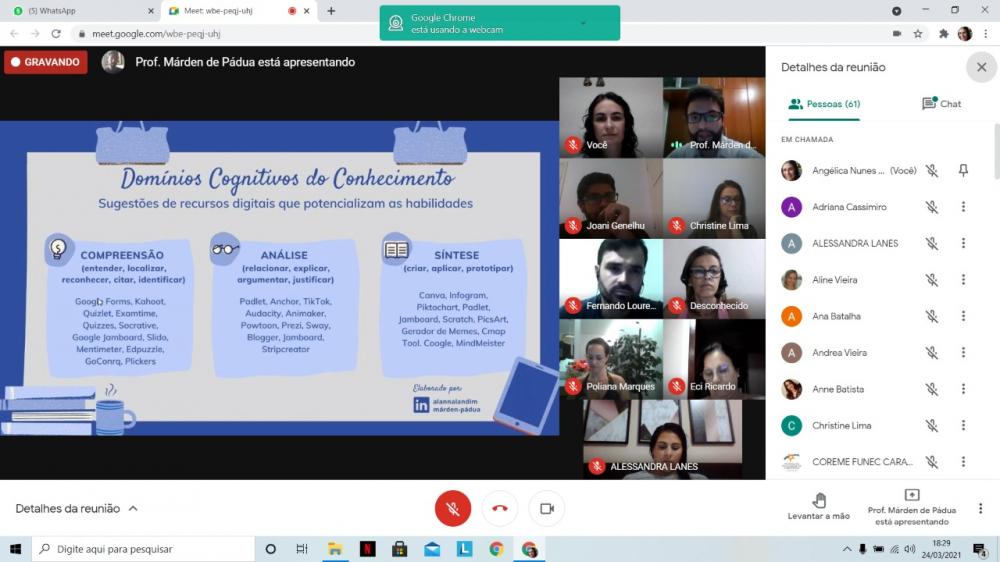Viewport: 1000px width, 562px height.
Task: Click participants panel scrollbar
Action: pos(996,153)
